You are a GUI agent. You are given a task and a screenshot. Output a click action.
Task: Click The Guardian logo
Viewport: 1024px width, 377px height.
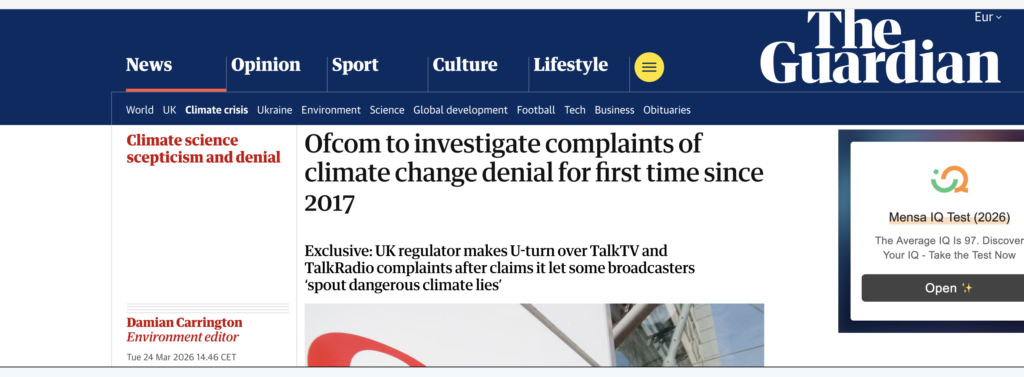[880, 47]
